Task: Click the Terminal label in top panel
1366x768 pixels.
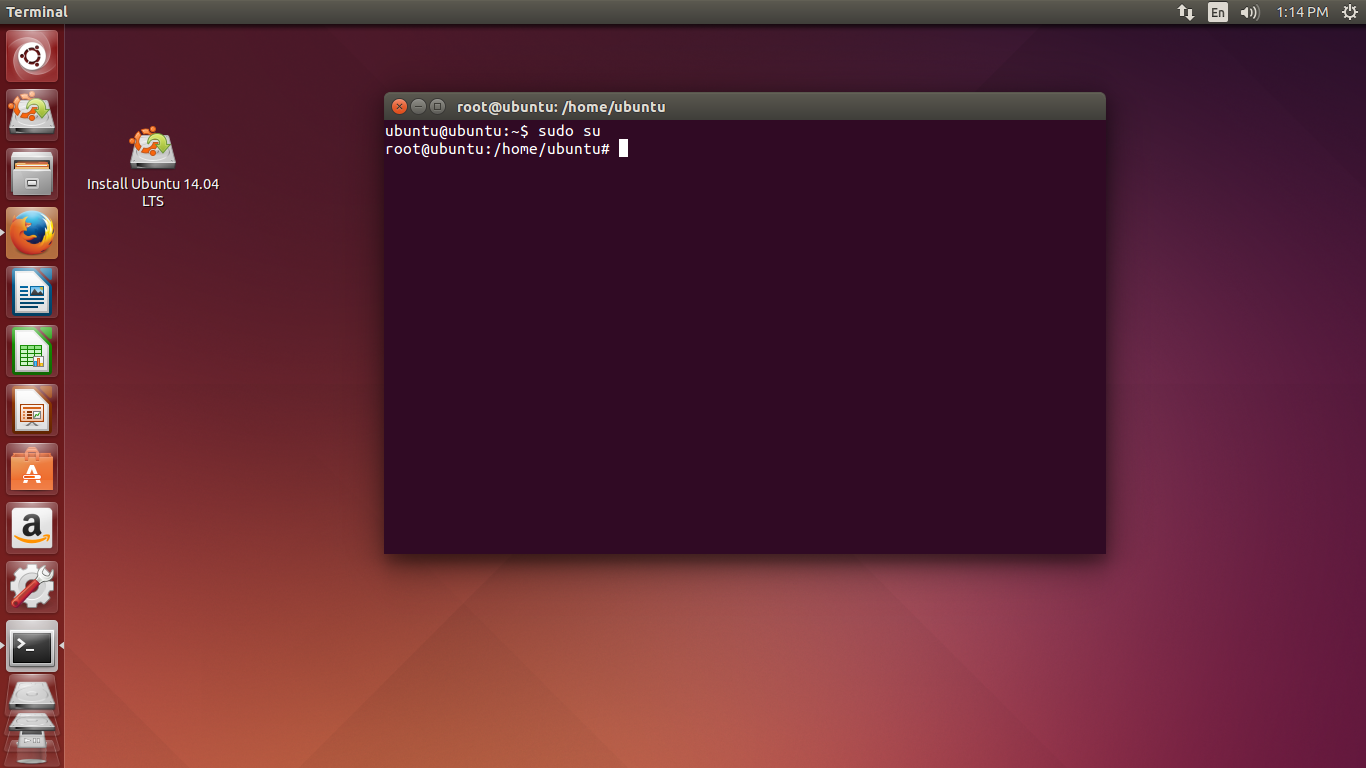Action: tap(37, 12)
